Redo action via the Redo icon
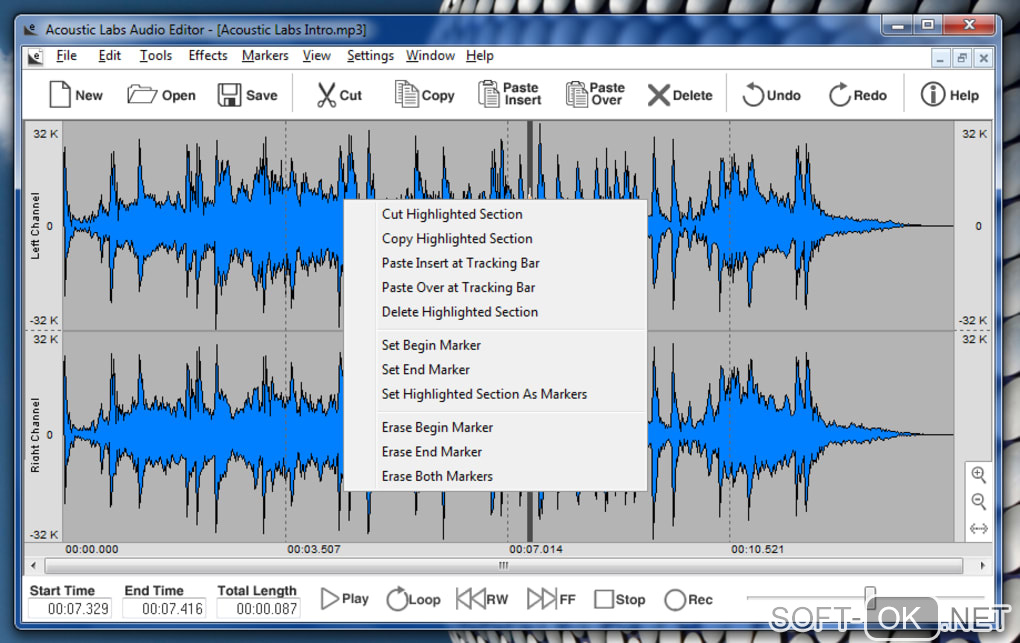This screenshot has height=643, width=1020. point(839,94)
